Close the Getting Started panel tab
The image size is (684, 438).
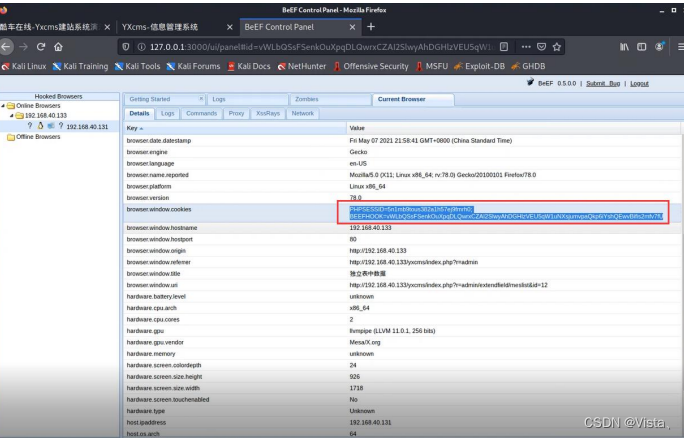[x=200, y=100]
